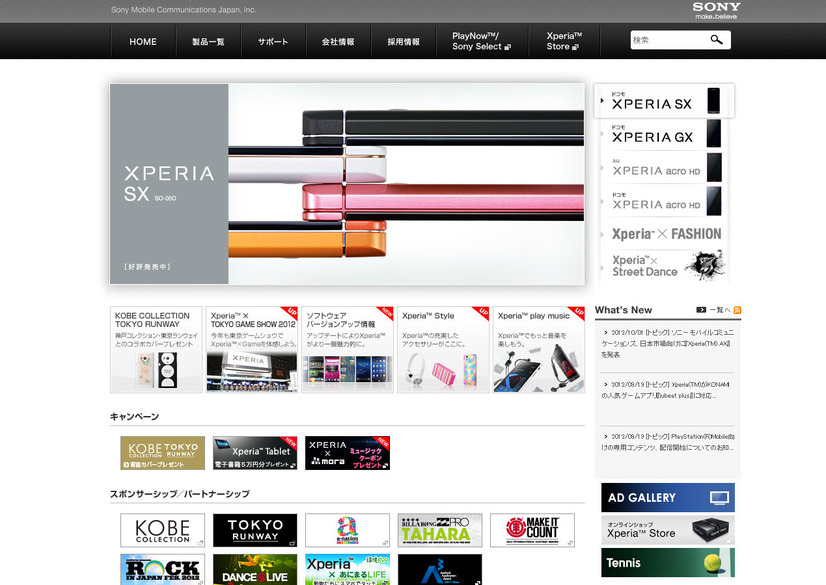The height and width of the screenshot is (585, 826).
Task: Open the 2012/09/19 KONAMI news topic
Action: pos(667,390)
